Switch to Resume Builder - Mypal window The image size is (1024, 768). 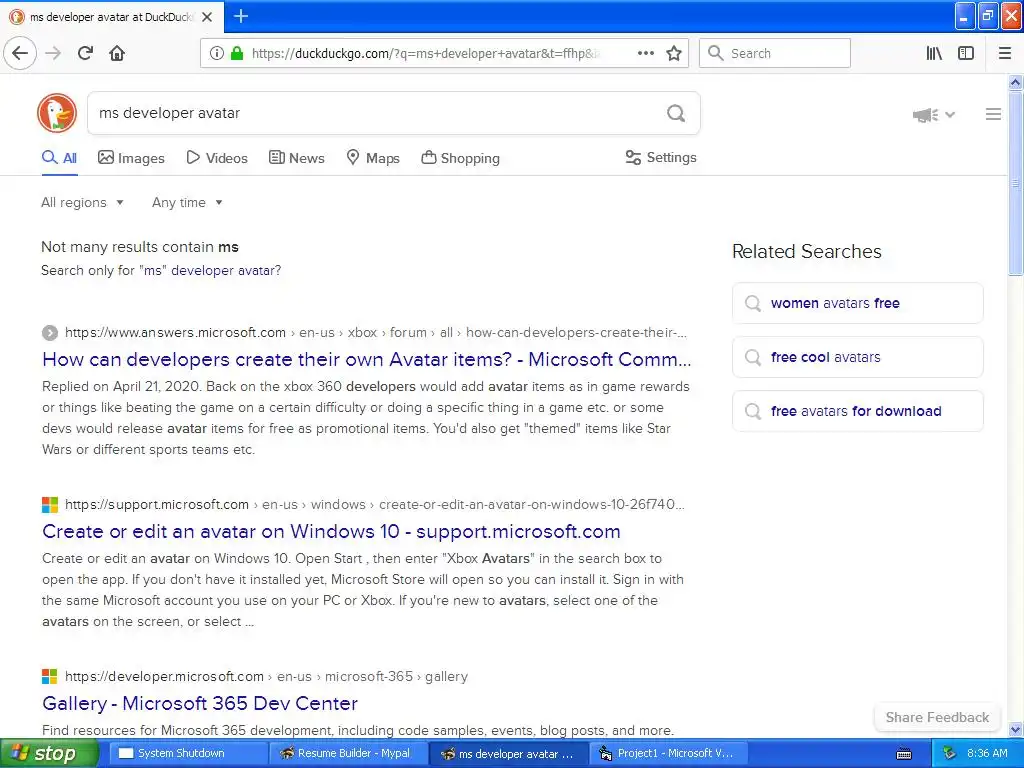347,754
